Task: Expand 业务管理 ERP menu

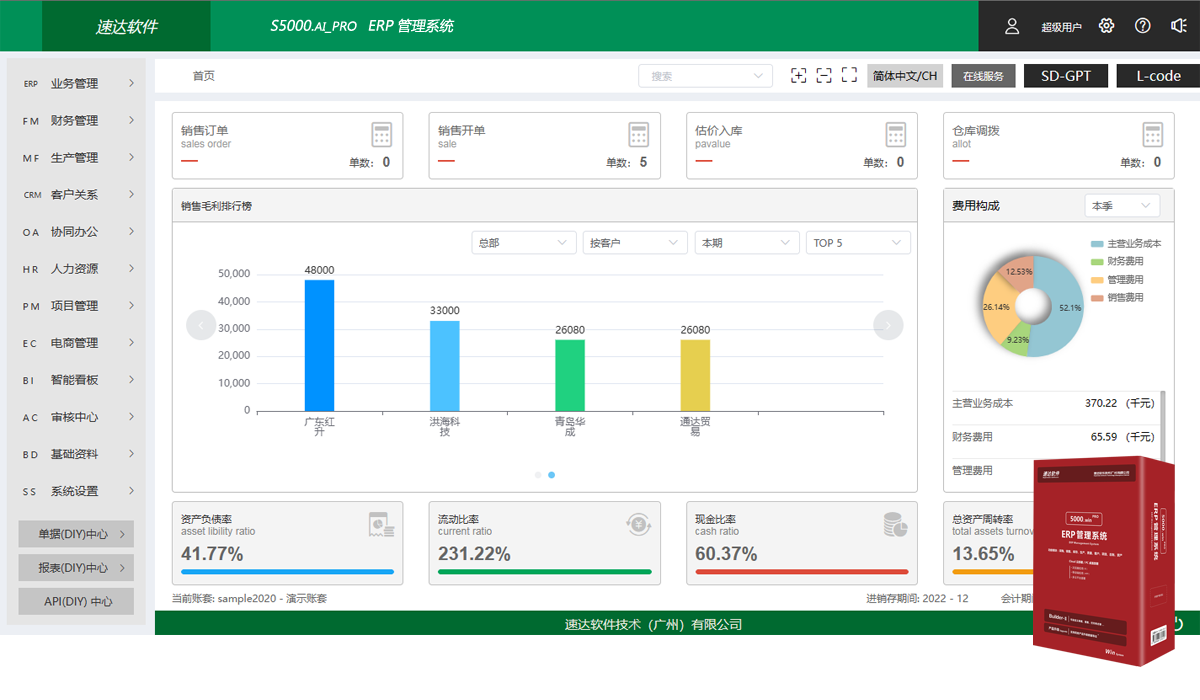Action: pyautogui.click(x=77, y=84)
